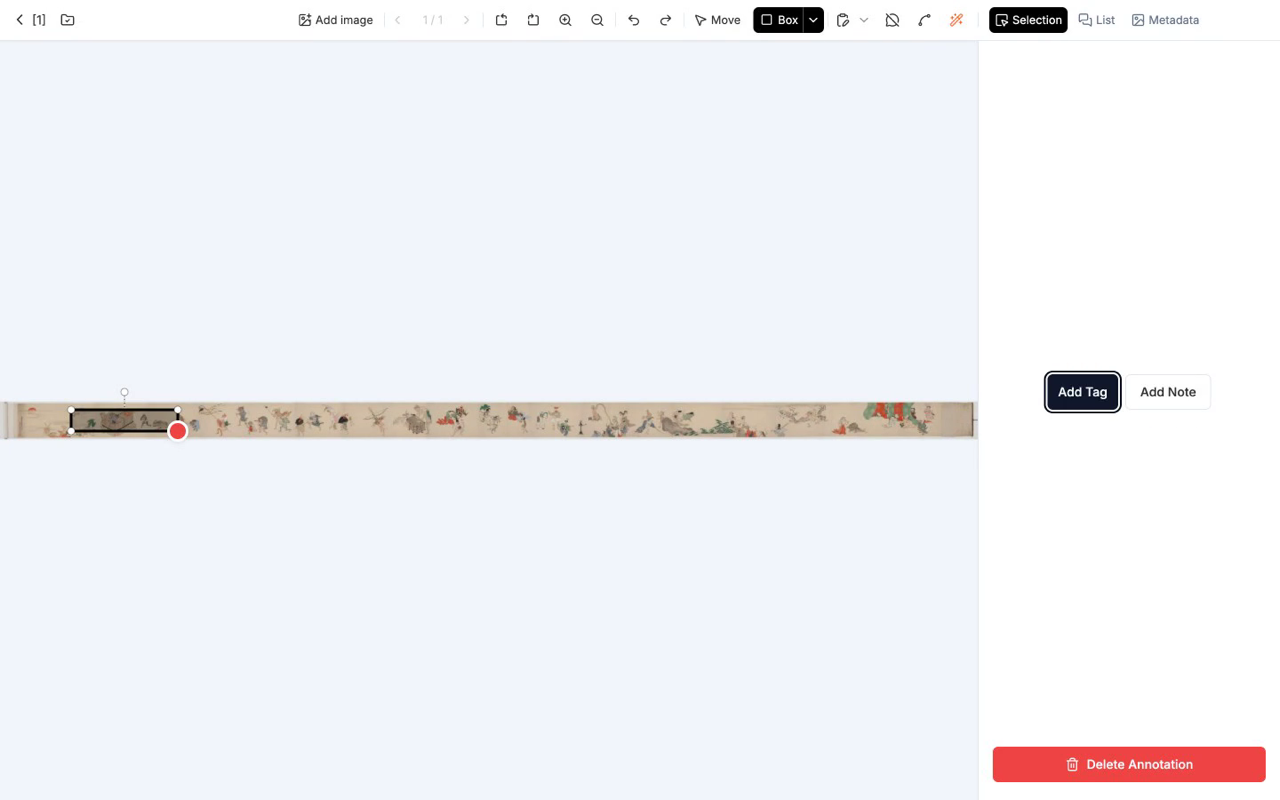1280x800 pixels.
Task: Click the red corner handle of the box
Action: coord(178,431)
